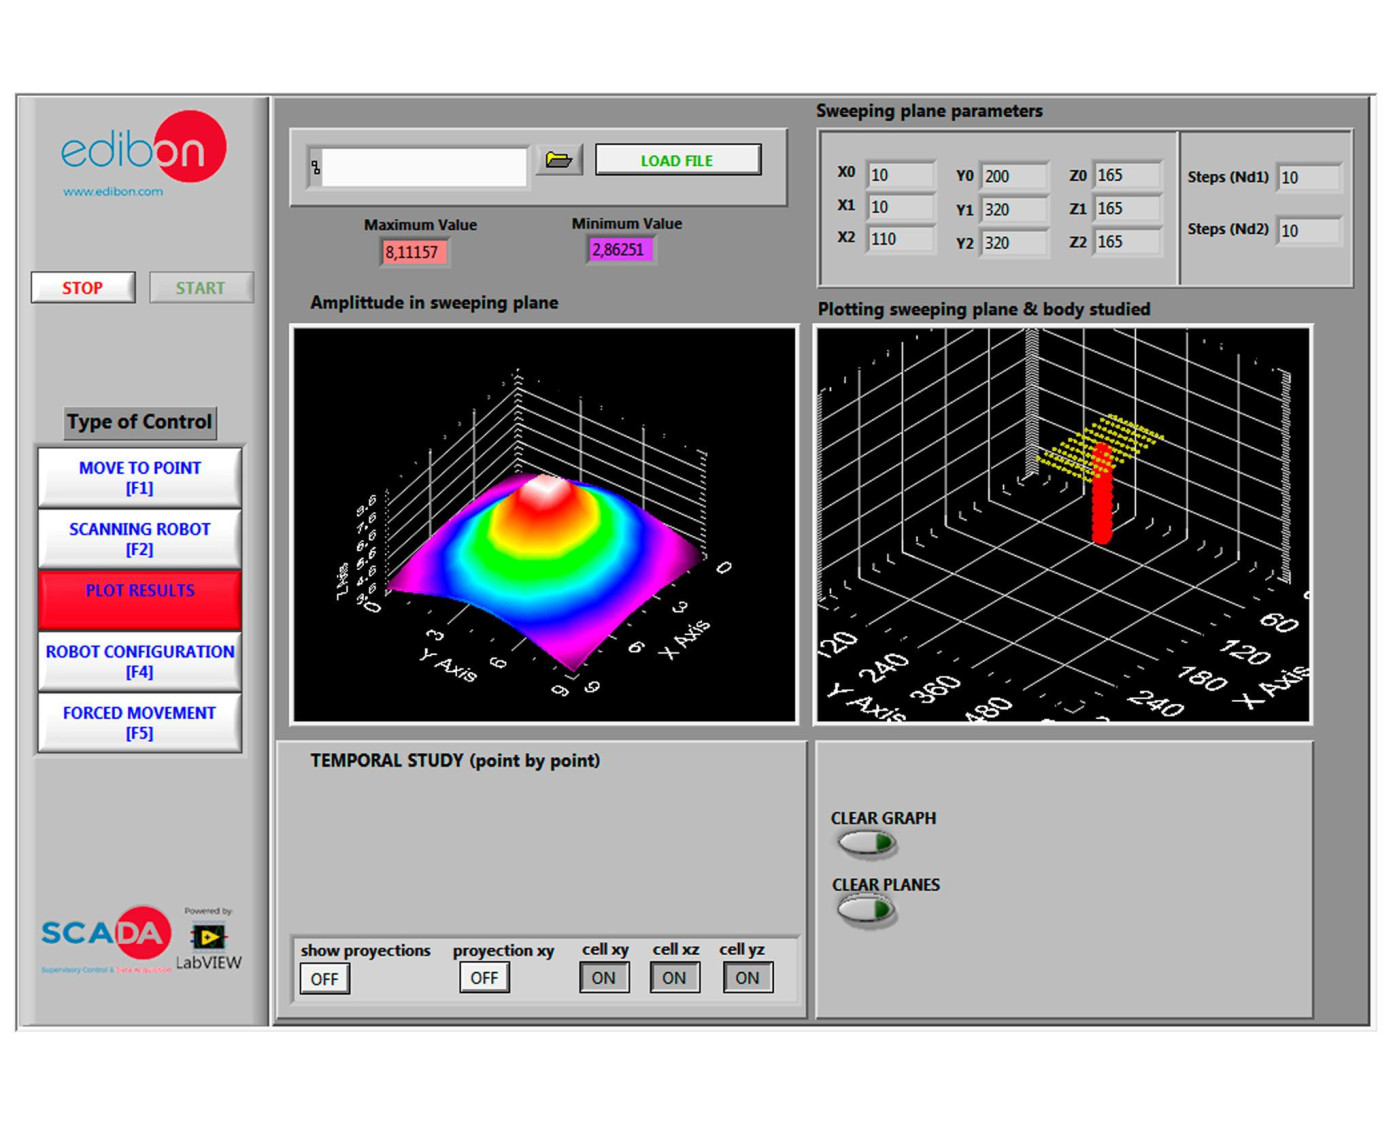Click the file path input field

[x=425, y=168]
